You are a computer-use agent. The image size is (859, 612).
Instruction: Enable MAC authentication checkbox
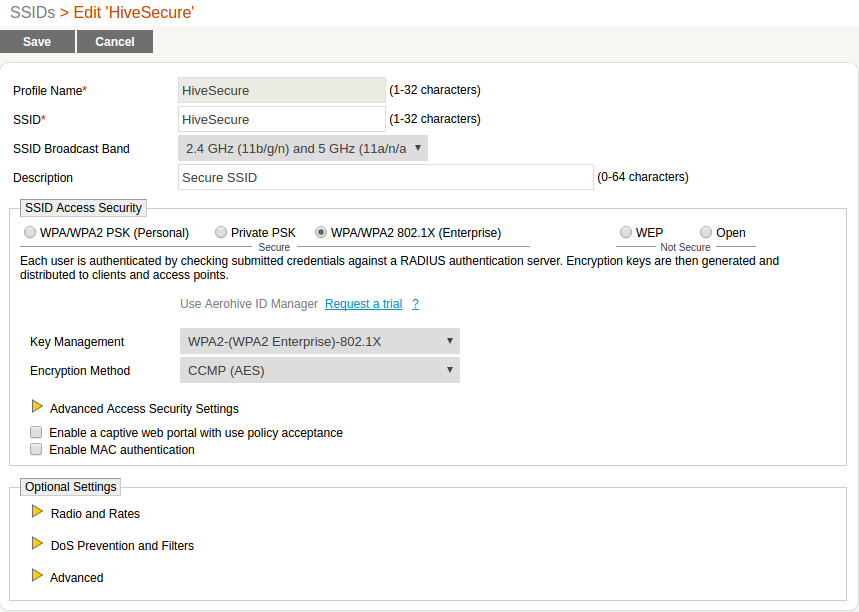tap(36, 450)
